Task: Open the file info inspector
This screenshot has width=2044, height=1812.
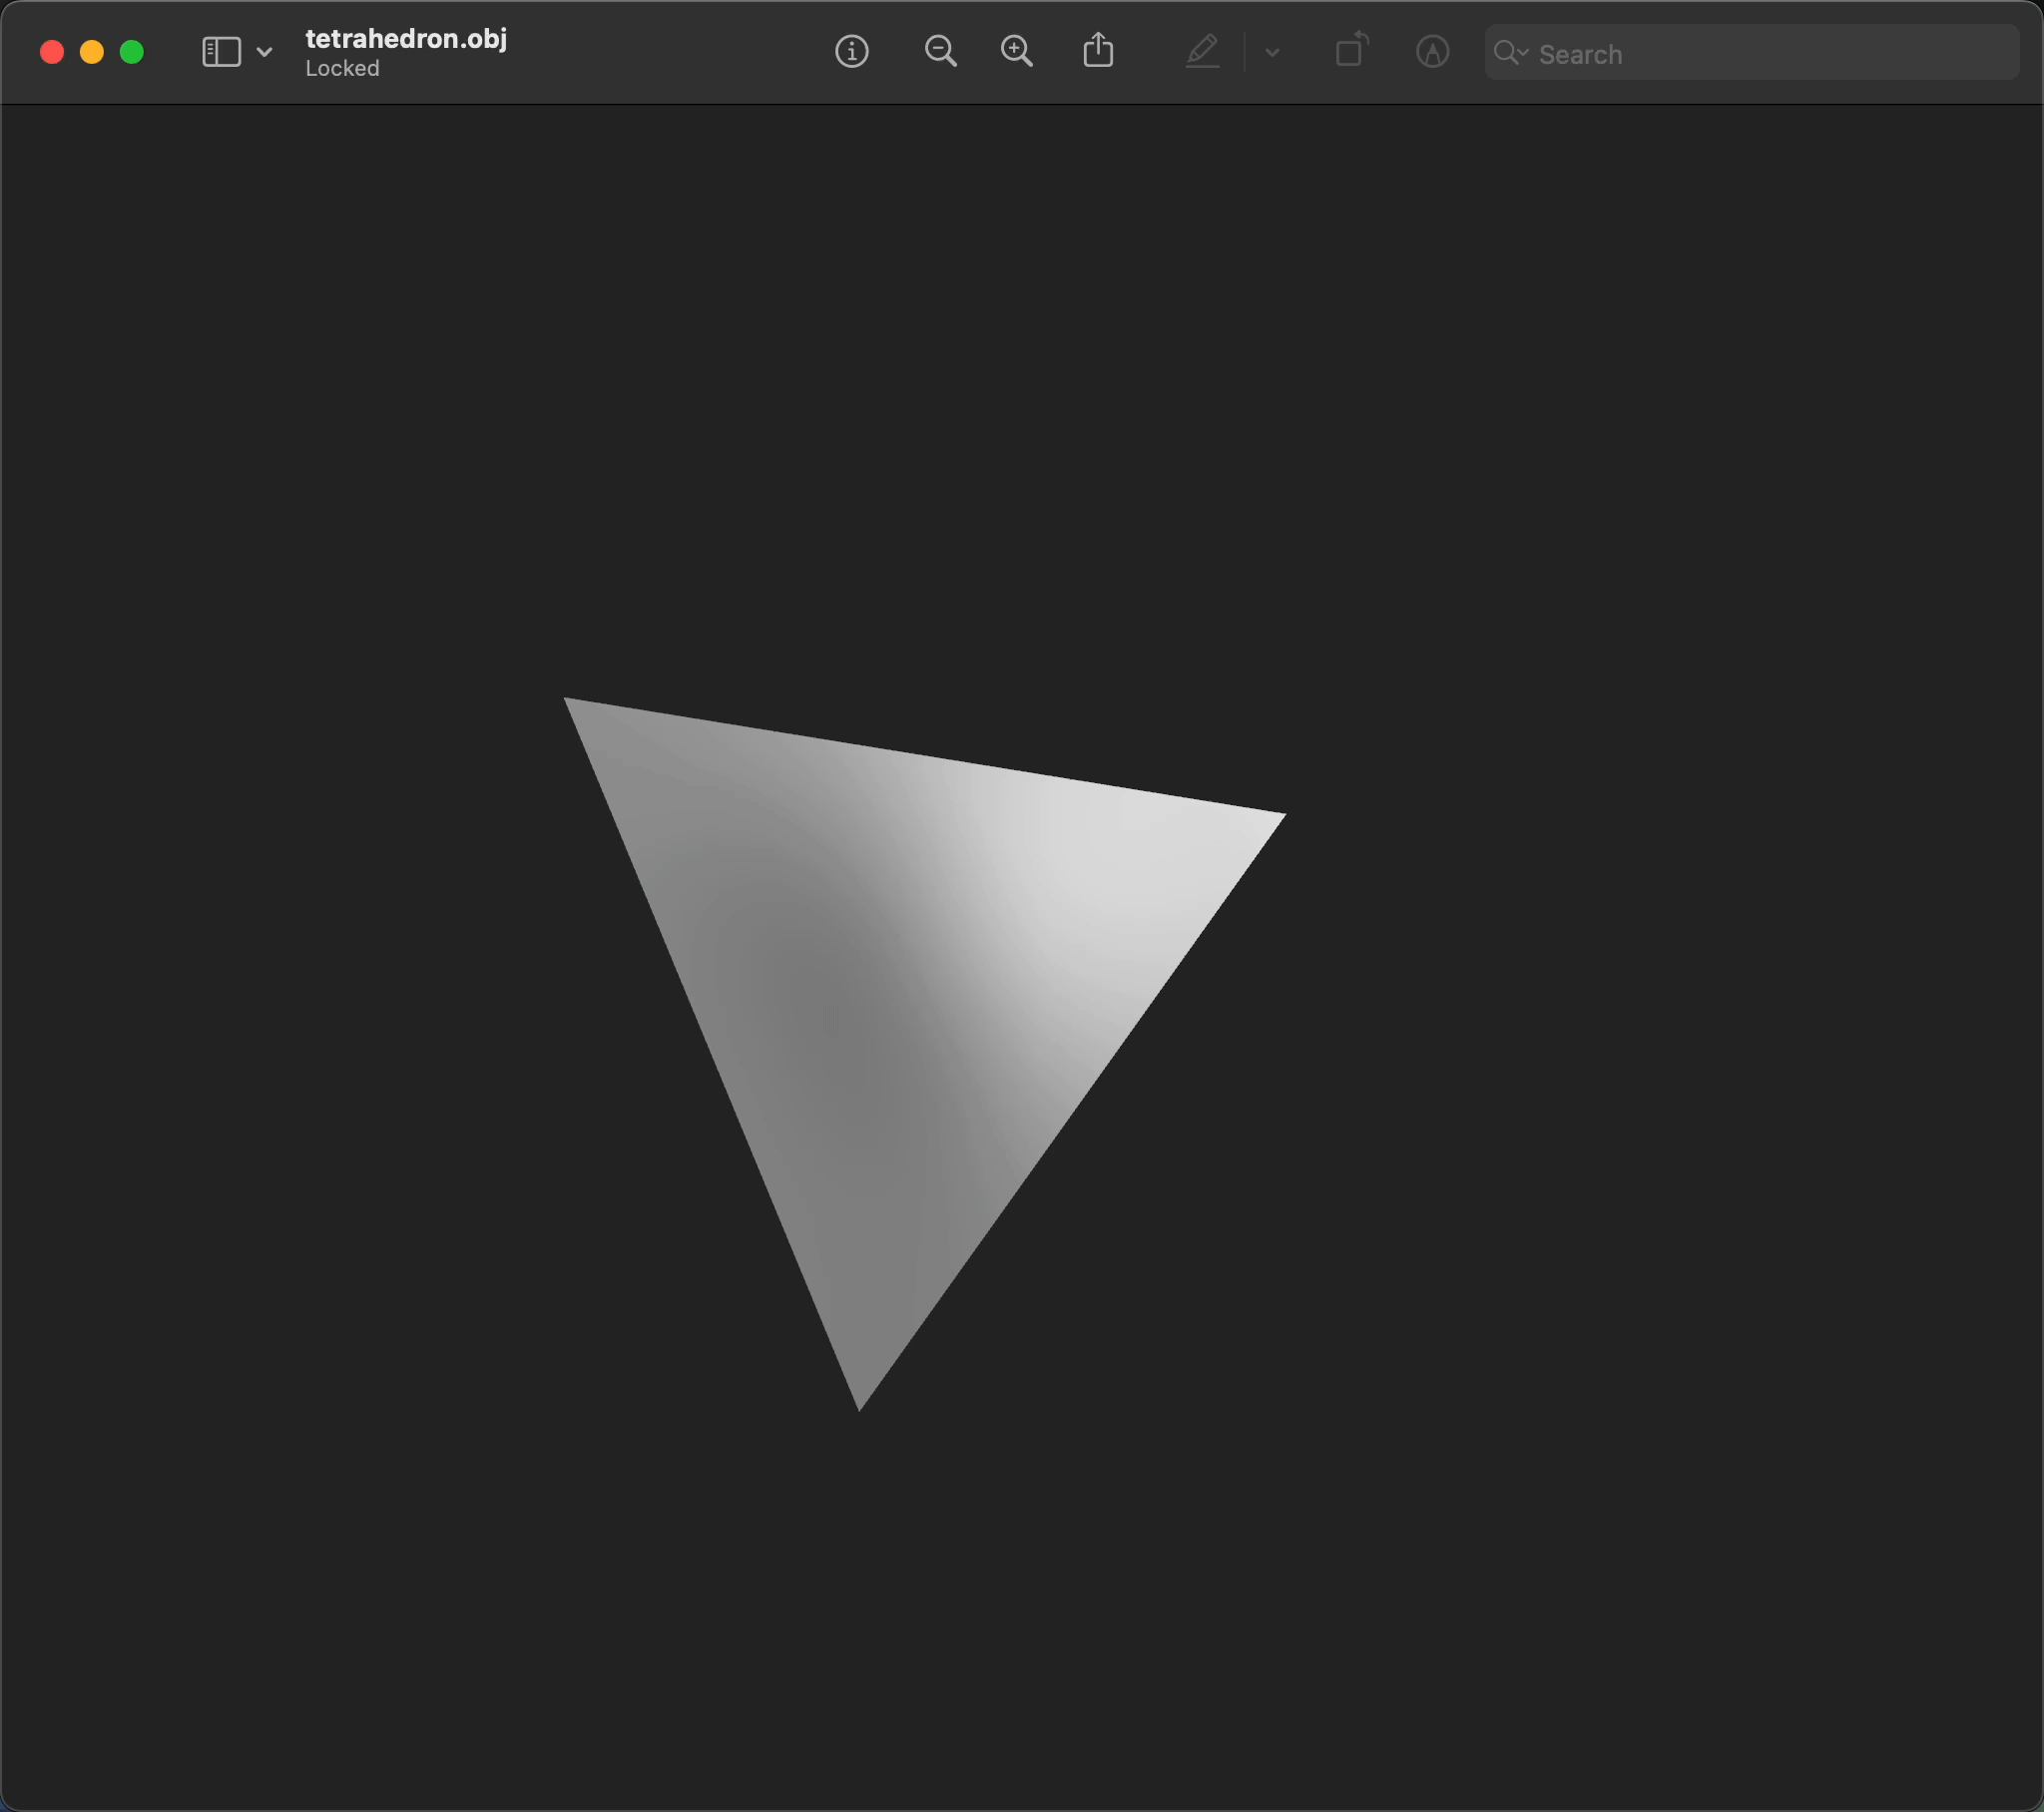Action: (852, 52)
